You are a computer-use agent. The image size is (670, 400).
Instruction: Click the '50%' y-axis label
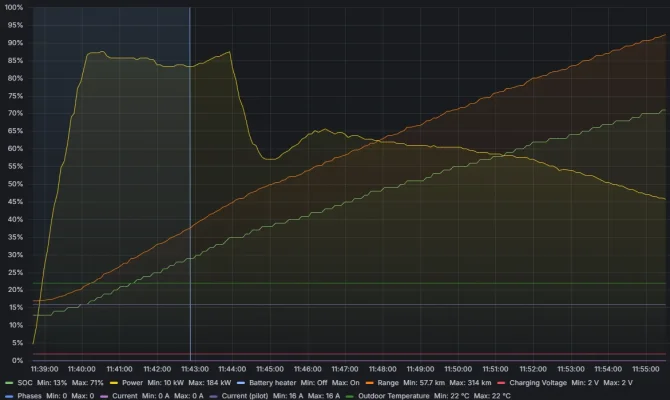point(15,184)
